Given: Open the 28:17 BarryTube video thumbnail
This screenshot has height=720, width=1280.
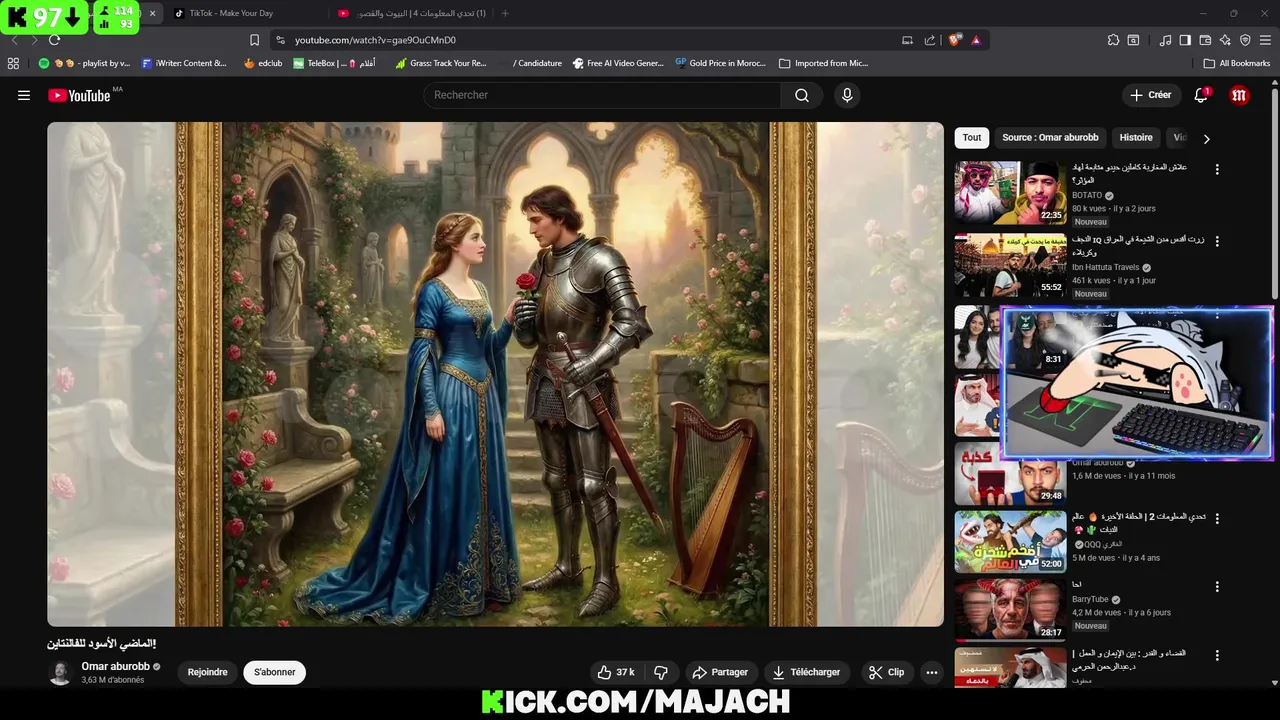Looking at the screenshot, I should 1010,610.
